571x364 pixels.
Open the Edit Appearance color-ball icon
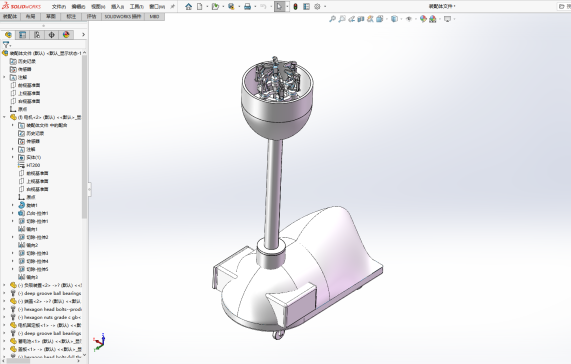click(x=423, y=19)
